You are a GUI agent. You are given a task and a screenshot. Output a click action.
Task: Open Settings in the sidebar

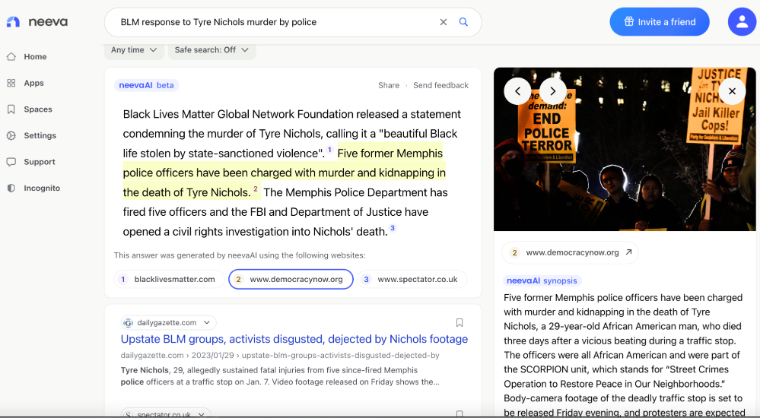(x=39, y=135)
